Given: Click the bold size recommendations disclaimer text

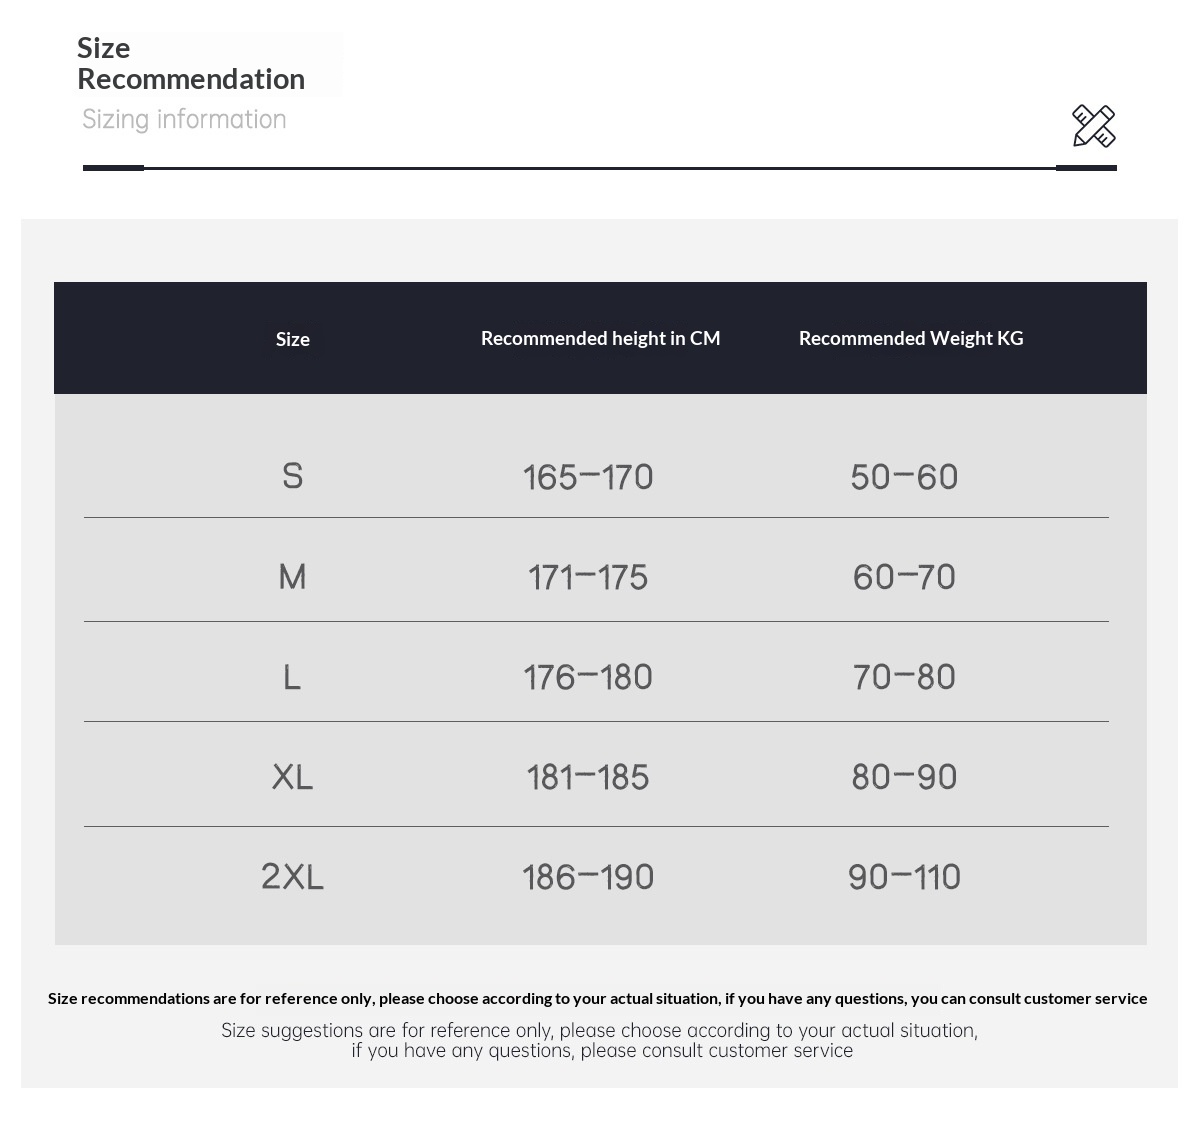Looking at the screenshot, I should point(598,998).
